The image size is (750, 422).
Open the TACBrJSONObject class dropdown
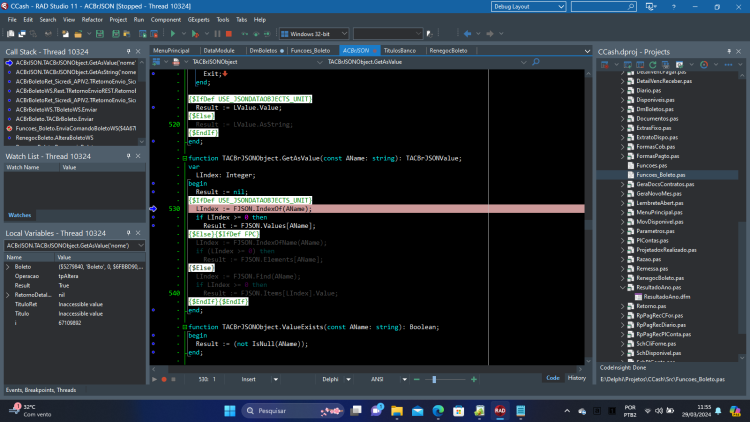point(319,62)
